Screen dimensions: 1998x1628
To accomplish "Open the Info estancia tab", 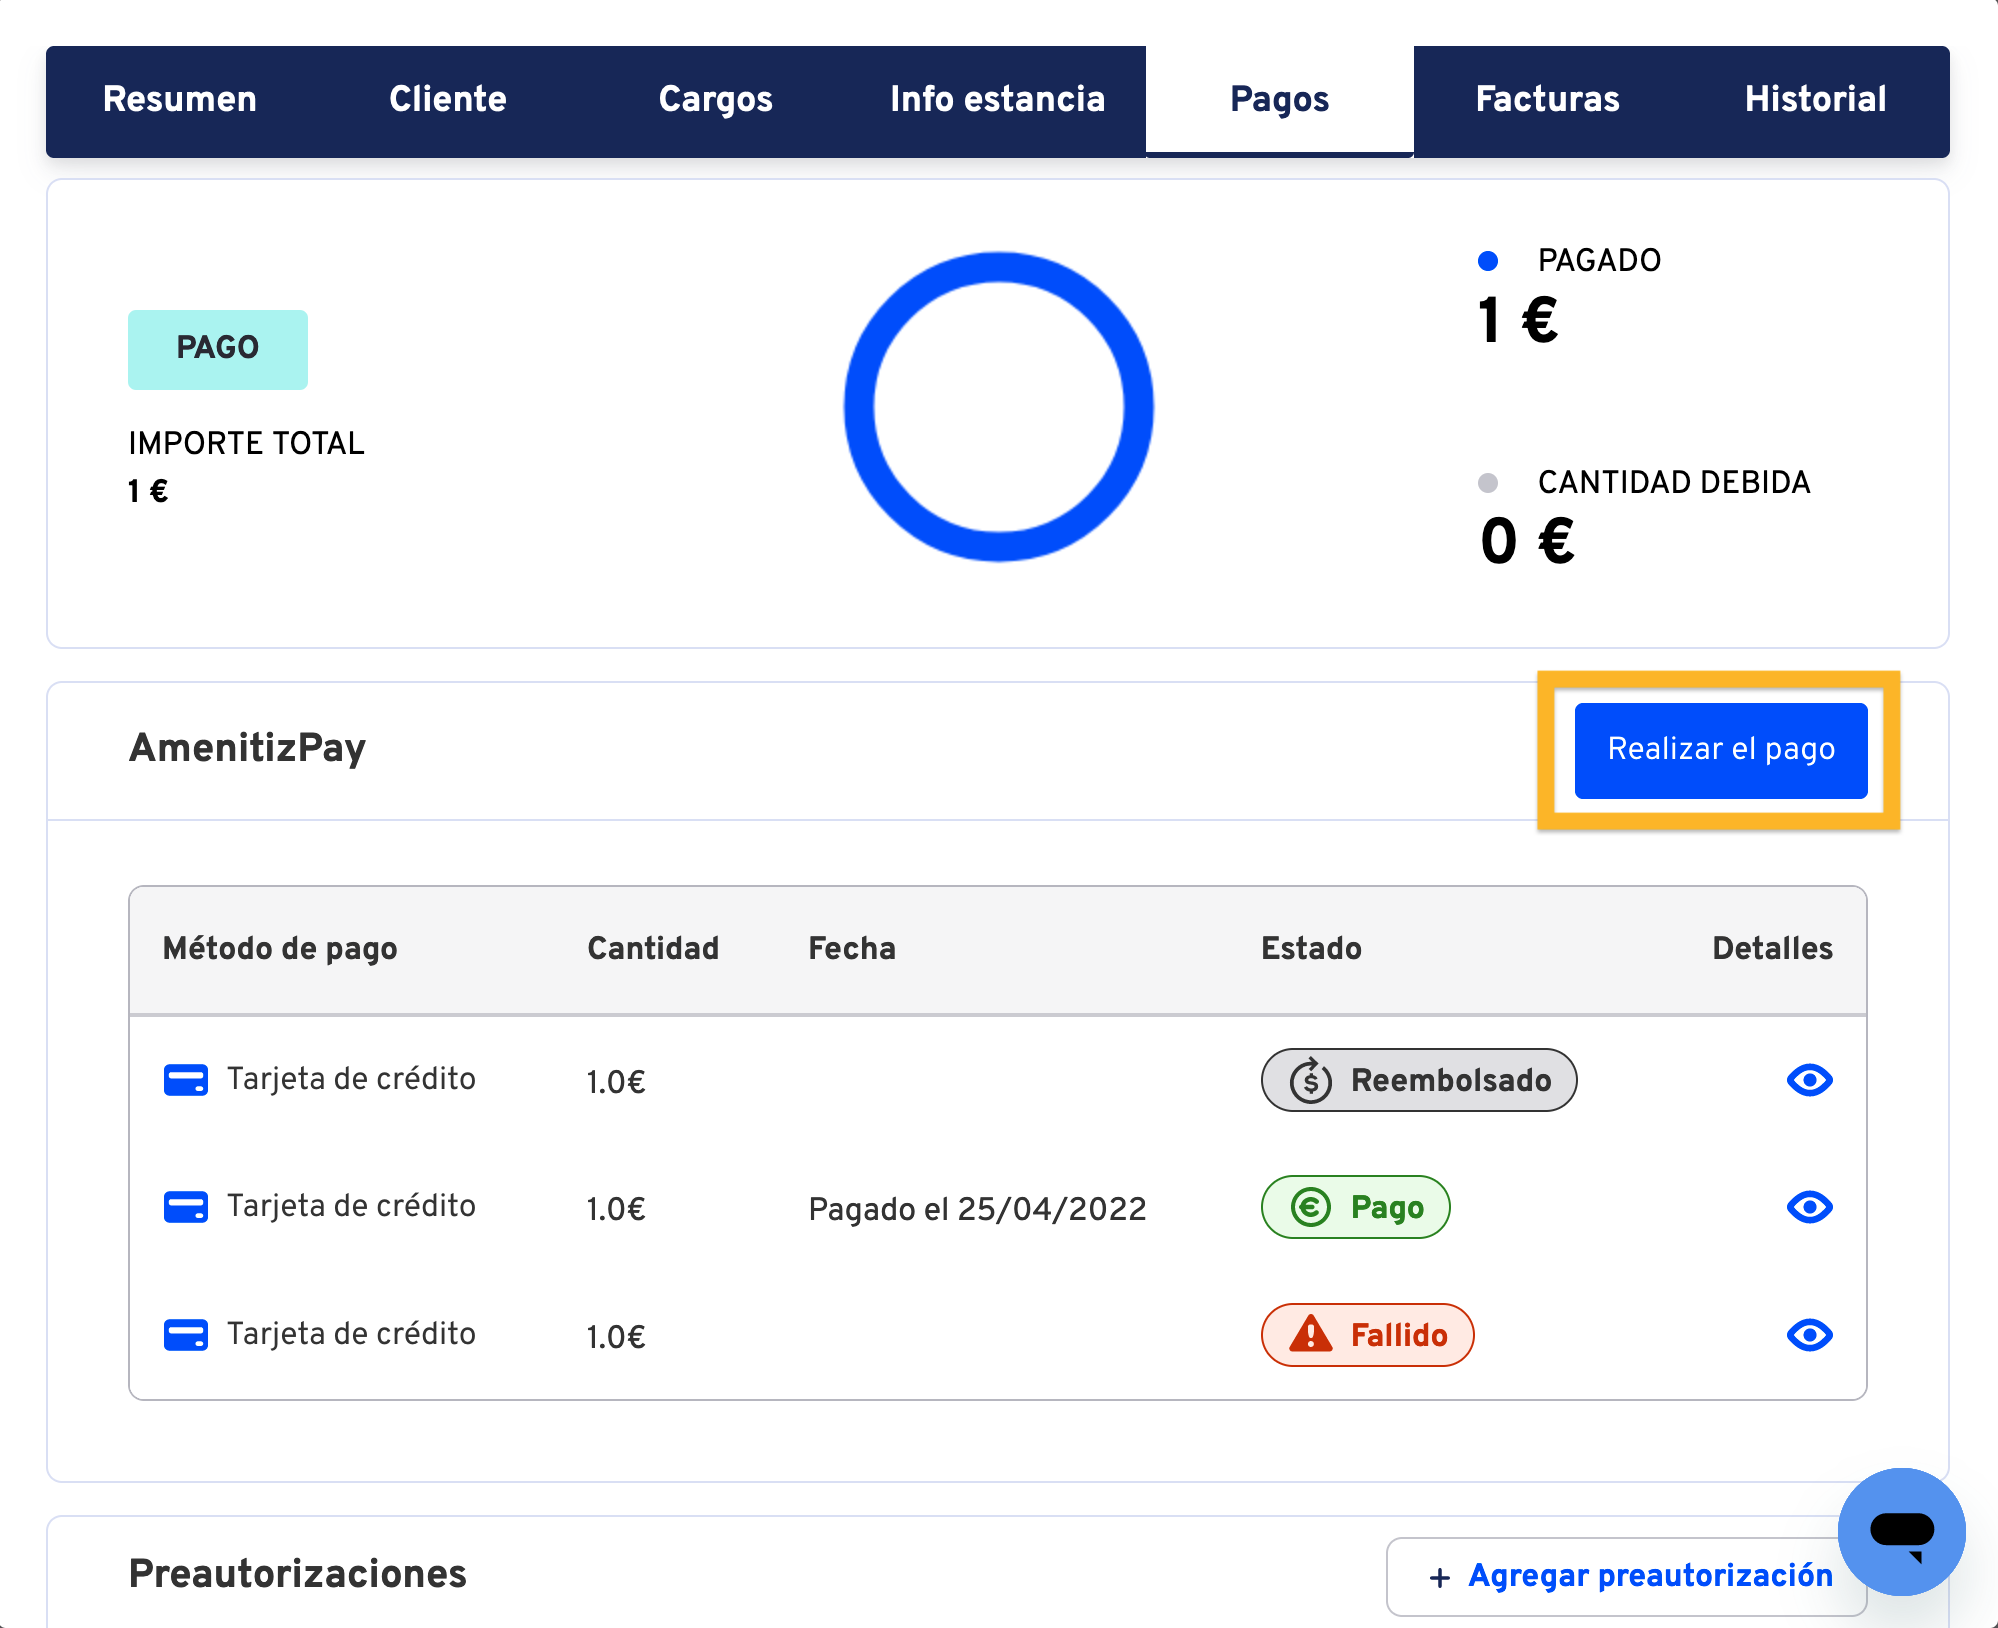I will 997,100.
